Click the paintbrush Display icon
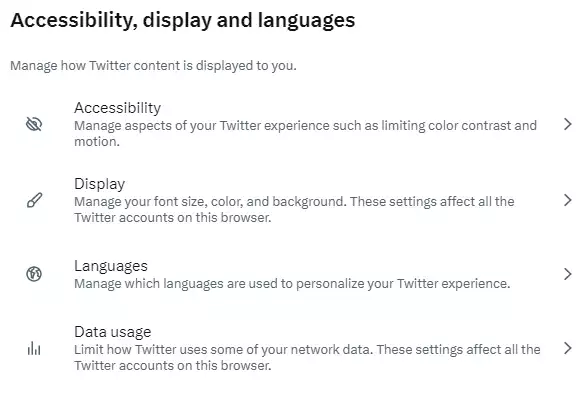 tap(34, 200)
